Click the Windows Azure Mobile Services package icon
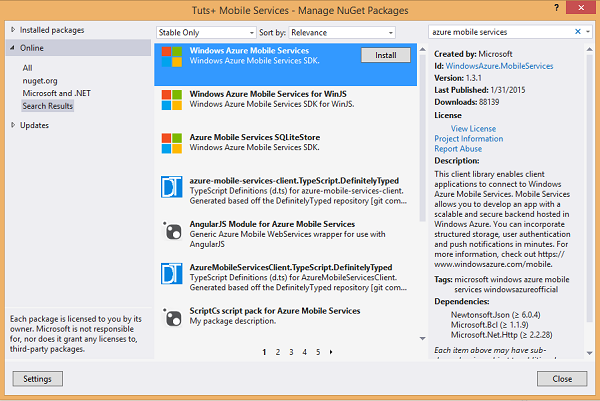600x401 pixels. [x=172, y=57]
